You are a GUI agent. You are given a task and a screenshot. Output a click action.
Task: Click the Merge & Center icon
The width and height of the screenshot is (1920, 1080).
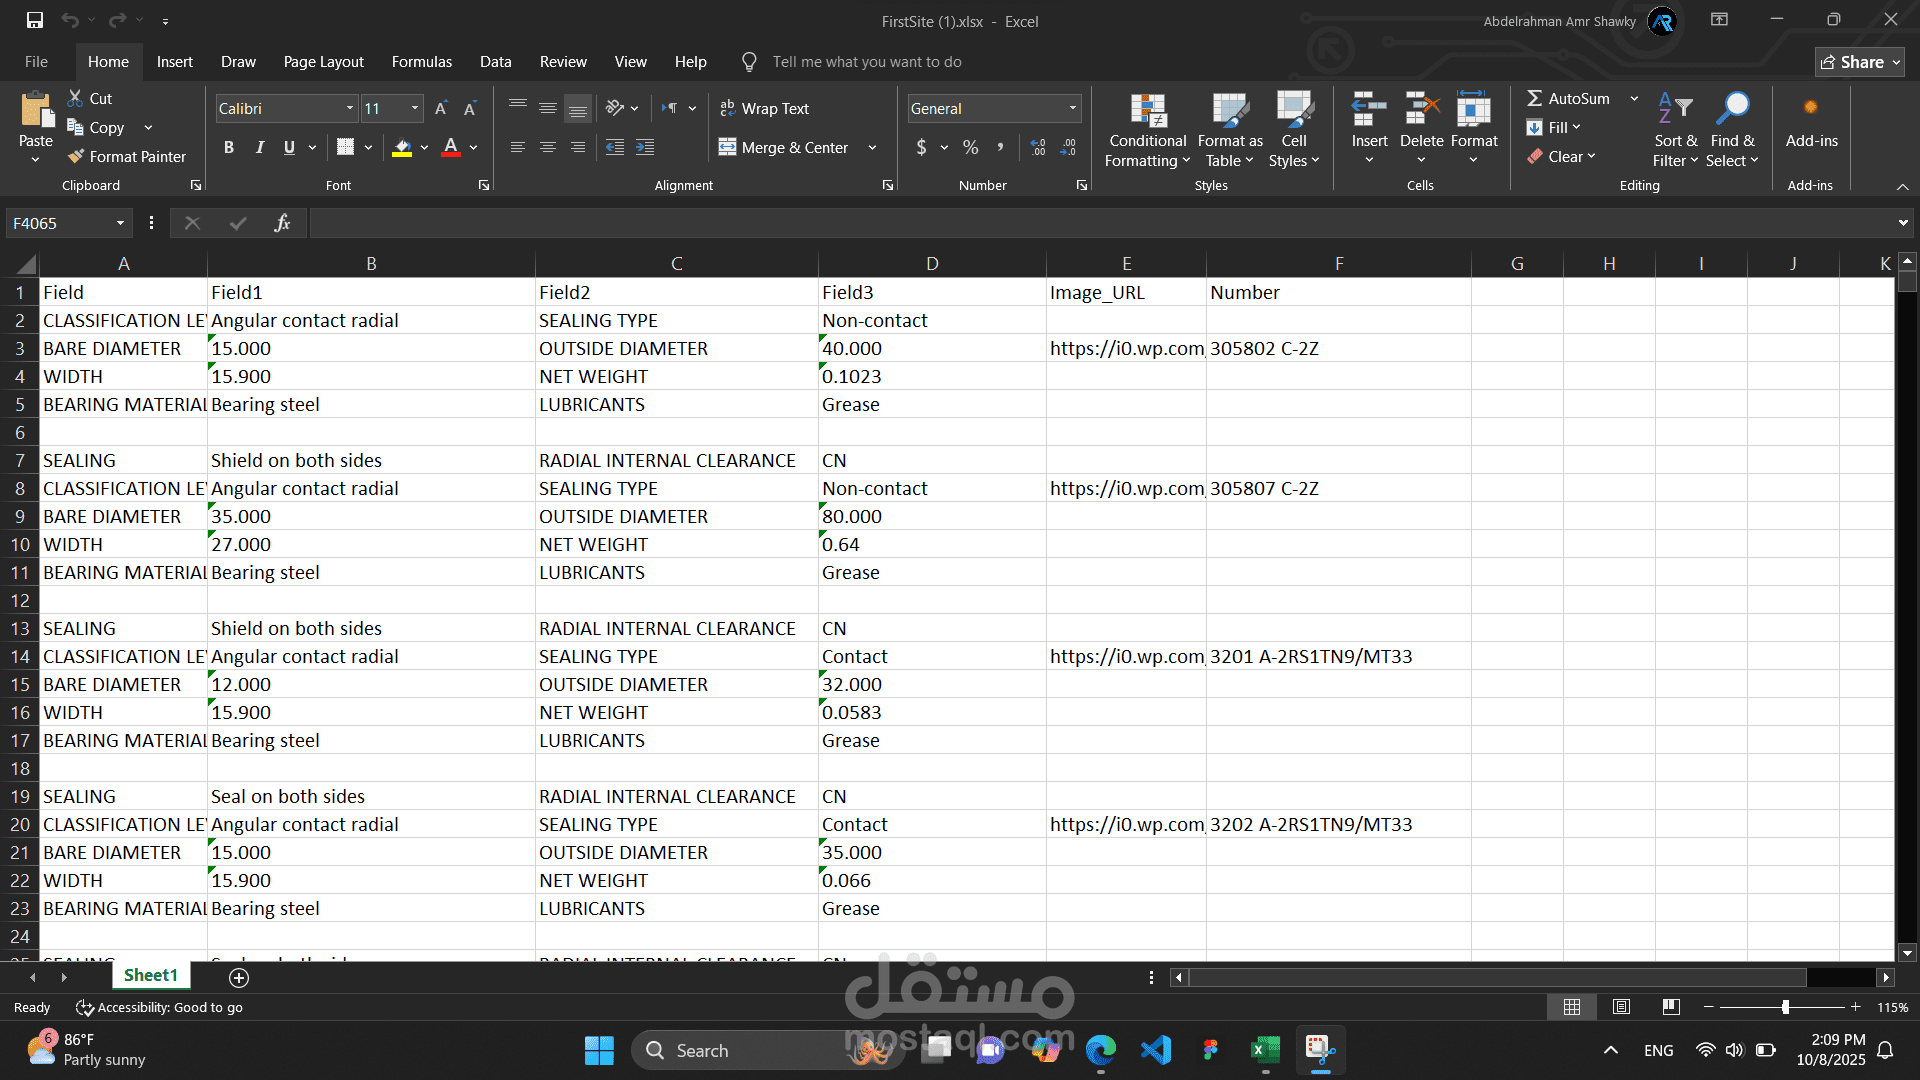[727, 147]
